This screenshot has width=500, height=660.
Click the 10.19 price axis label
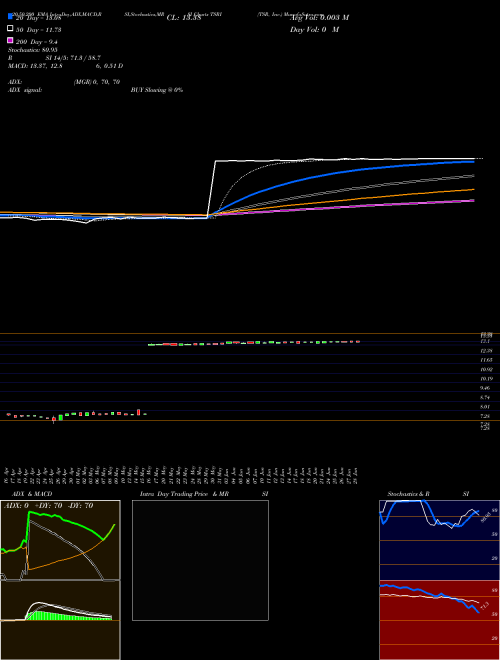coord(487,379)
